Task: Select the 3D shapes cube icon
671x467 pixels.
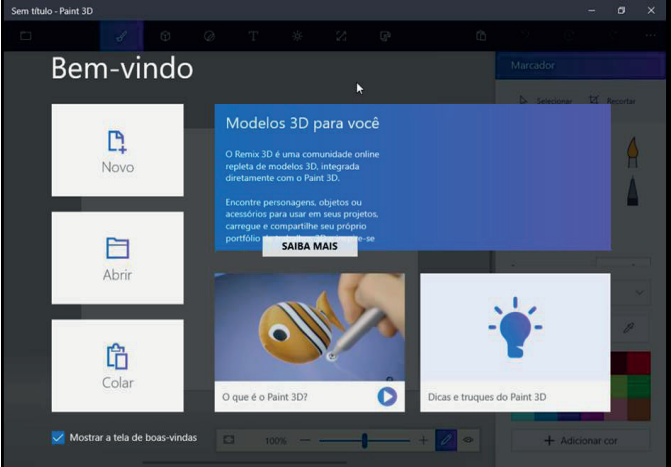Action: tap(165, 36)
